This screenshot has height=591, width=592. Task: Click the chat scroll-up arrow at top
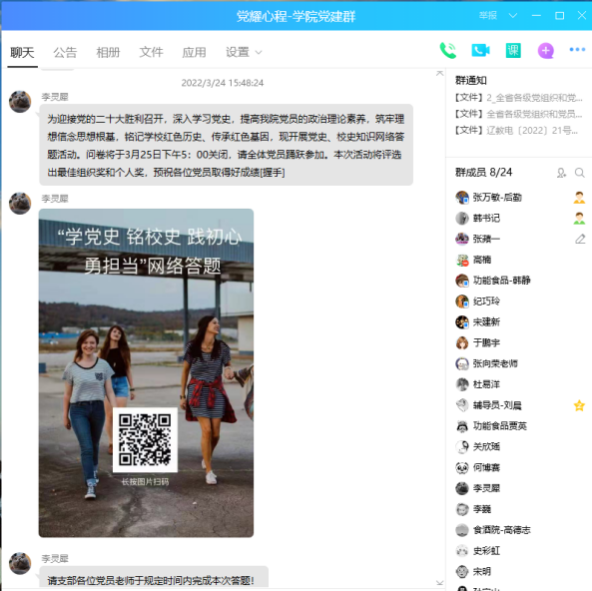click(439, 73)
